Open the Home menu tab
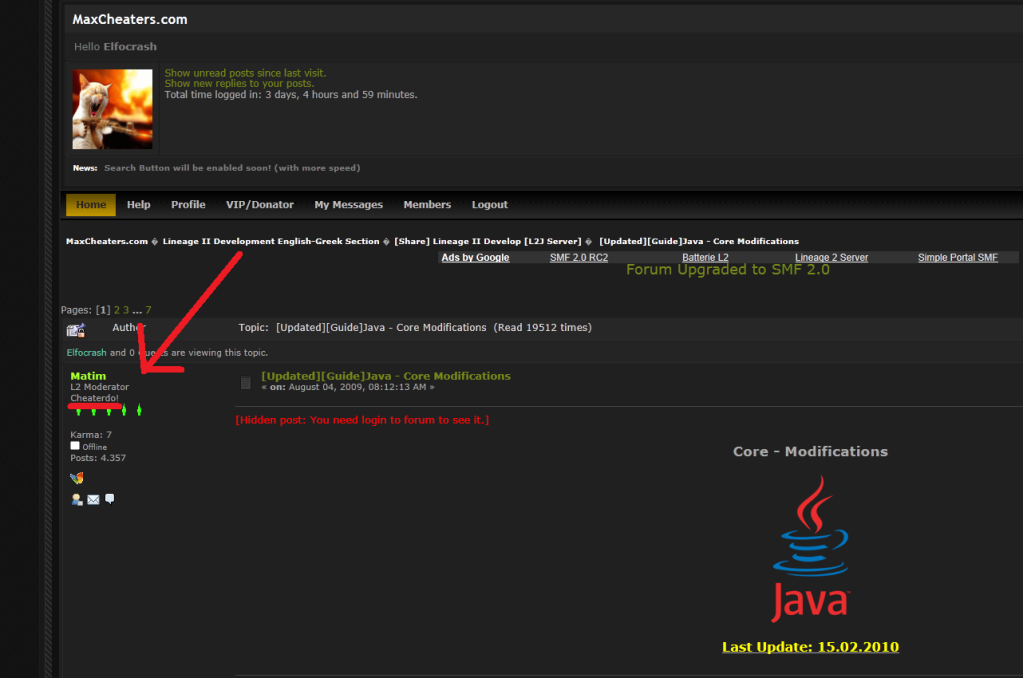The height and width of the screenshot is (678, 1023). 91,205
